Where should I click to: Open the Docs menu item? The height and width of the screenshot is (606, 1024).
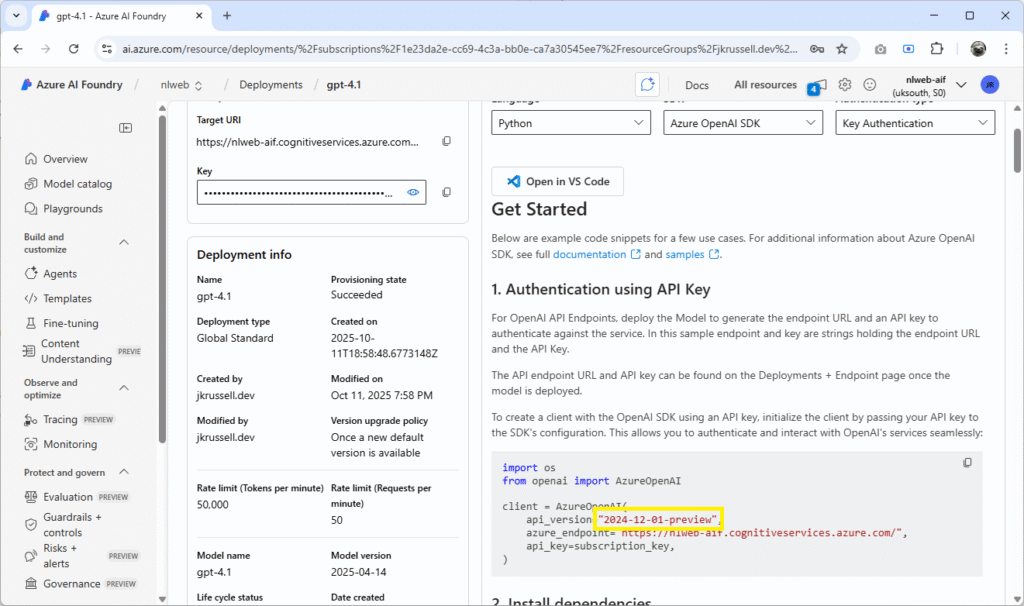[697, 85]
